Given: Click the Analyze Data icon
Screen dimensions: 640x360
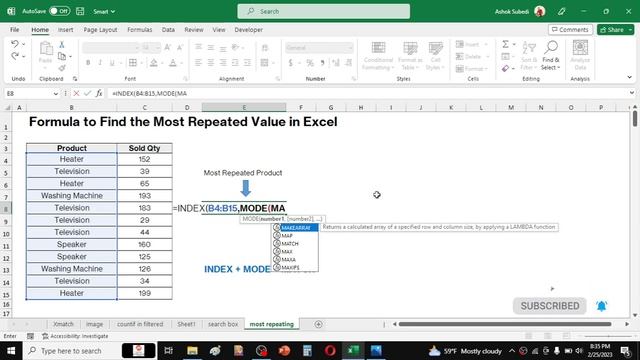Looking at the screenshot, I should coord(580,56).
